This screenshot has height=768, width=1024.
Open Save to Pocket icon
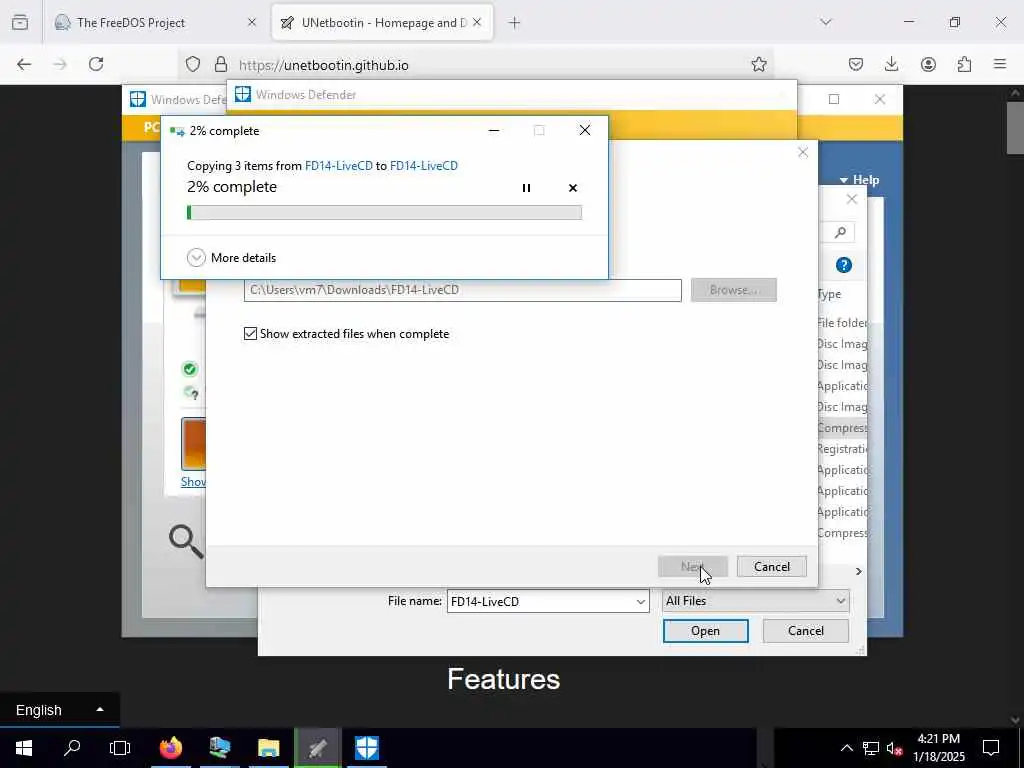[x=856, y=64]
